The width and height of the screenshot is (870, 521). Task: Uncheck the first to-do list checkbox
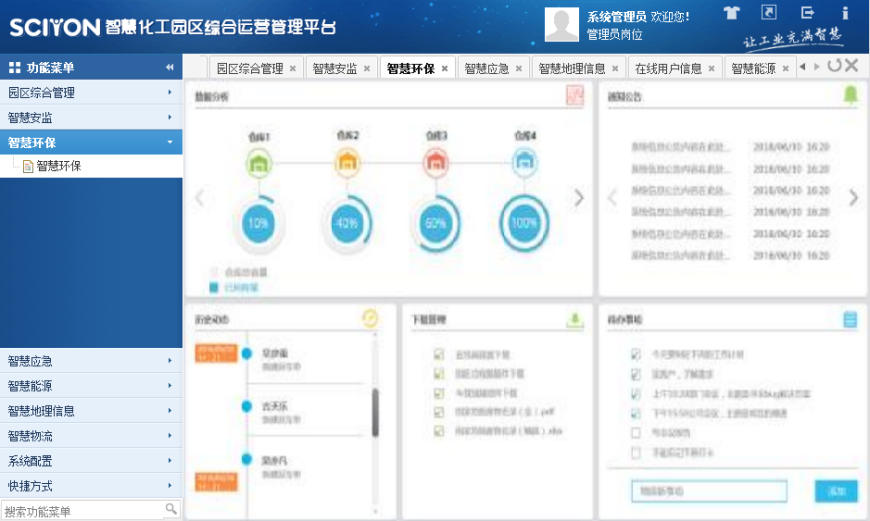[635, 355]
